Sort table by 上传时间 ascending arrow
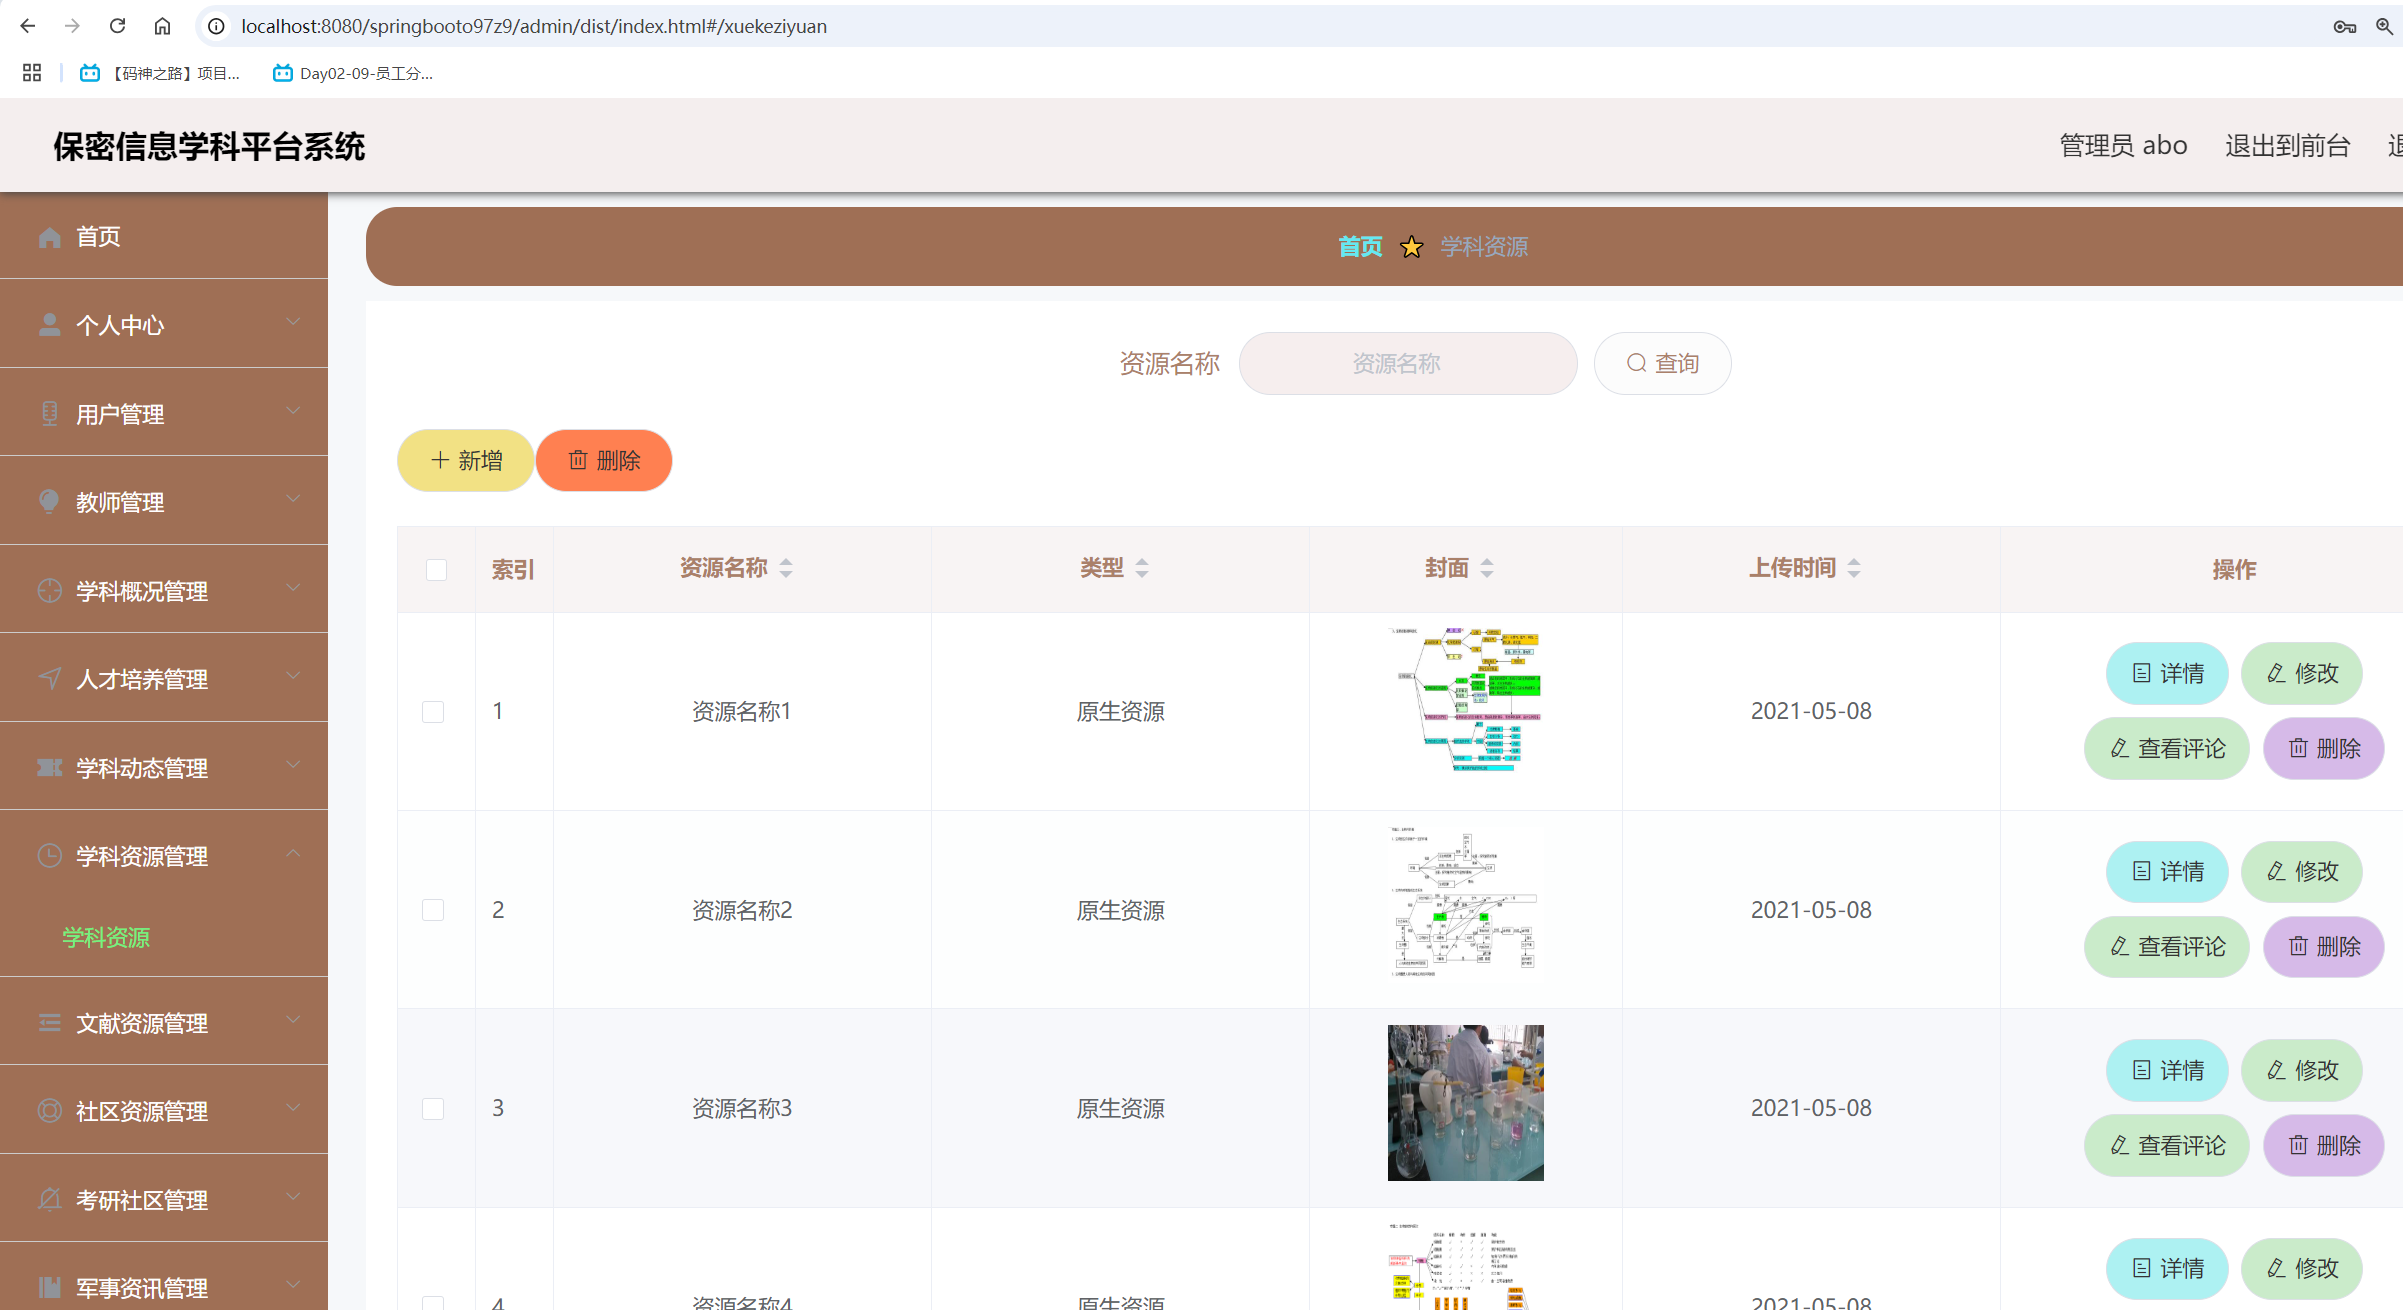The height and width of the screenshot is (1310, 2403). (1853, 560)
